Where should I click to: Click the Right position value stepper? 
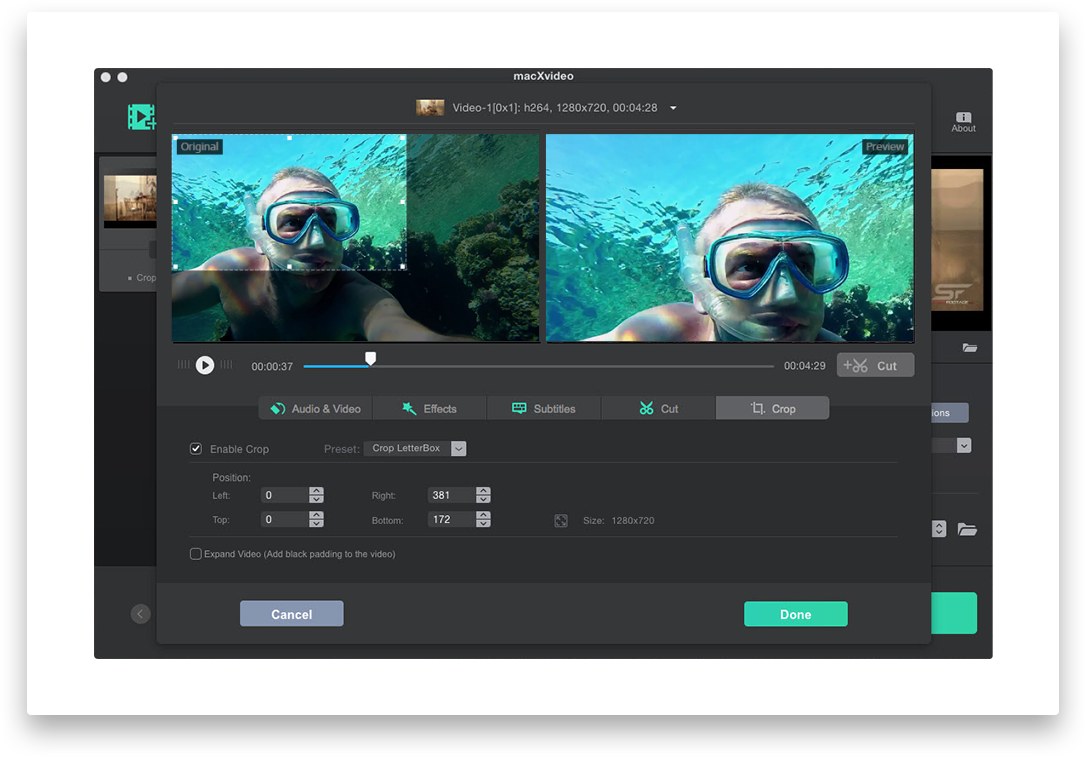tap(483, 495)
